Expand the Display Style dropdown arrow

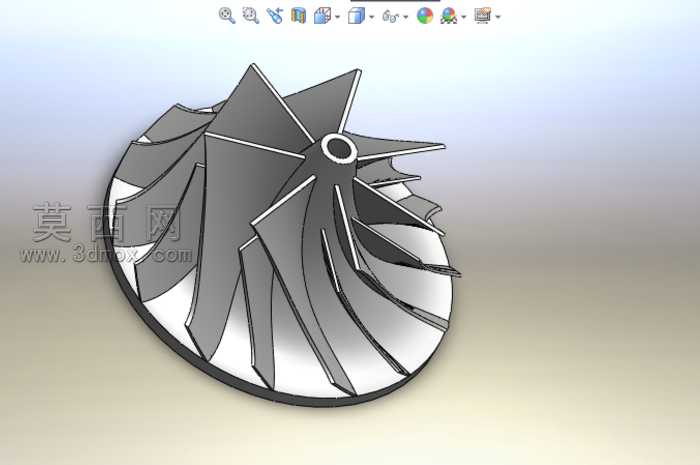tap(371, 17)
